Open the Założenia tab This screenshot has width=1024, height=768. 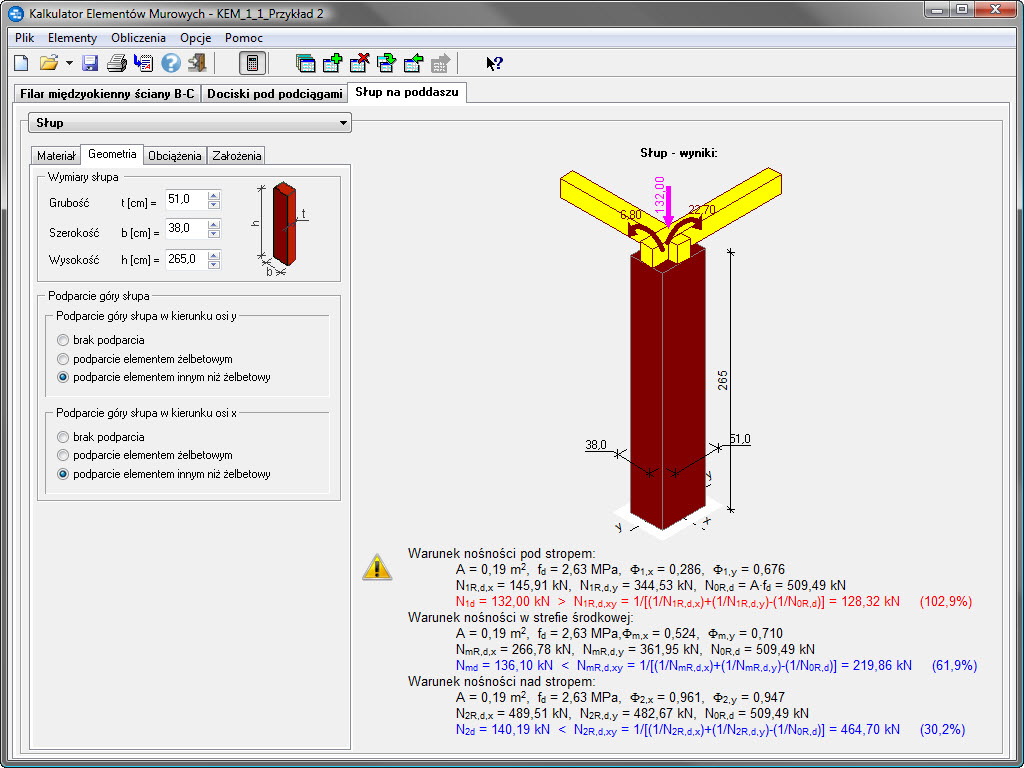pos(237,156)
